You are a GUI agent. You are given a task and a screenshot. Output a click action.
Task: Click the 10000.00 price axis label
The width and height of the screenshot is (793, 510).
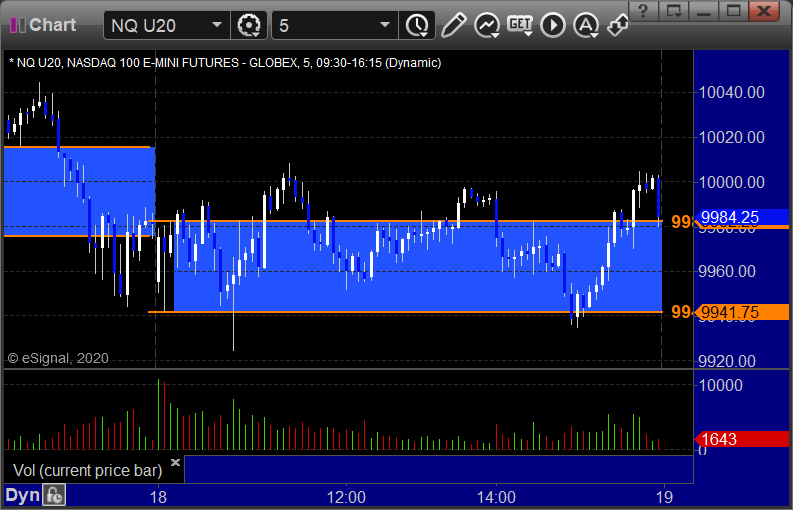(x=731, y=182)
